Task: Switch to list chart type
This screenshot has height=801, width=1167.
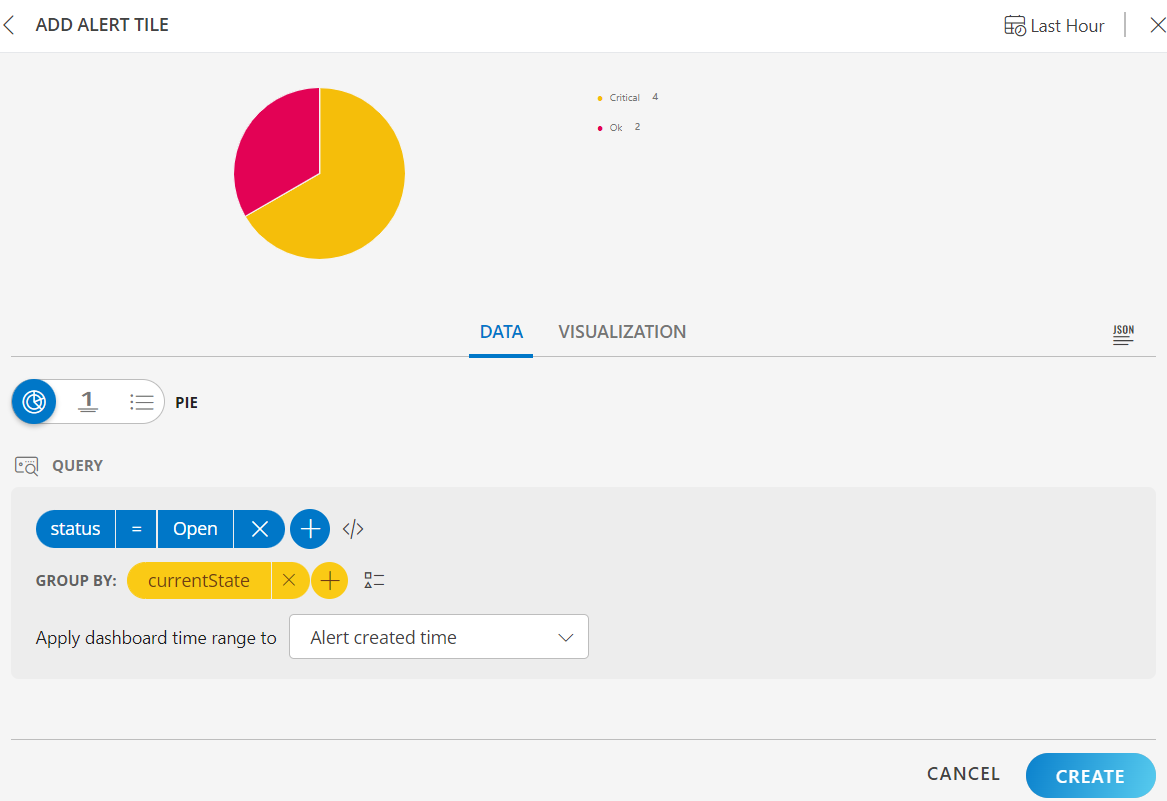Action: [141, 402]
